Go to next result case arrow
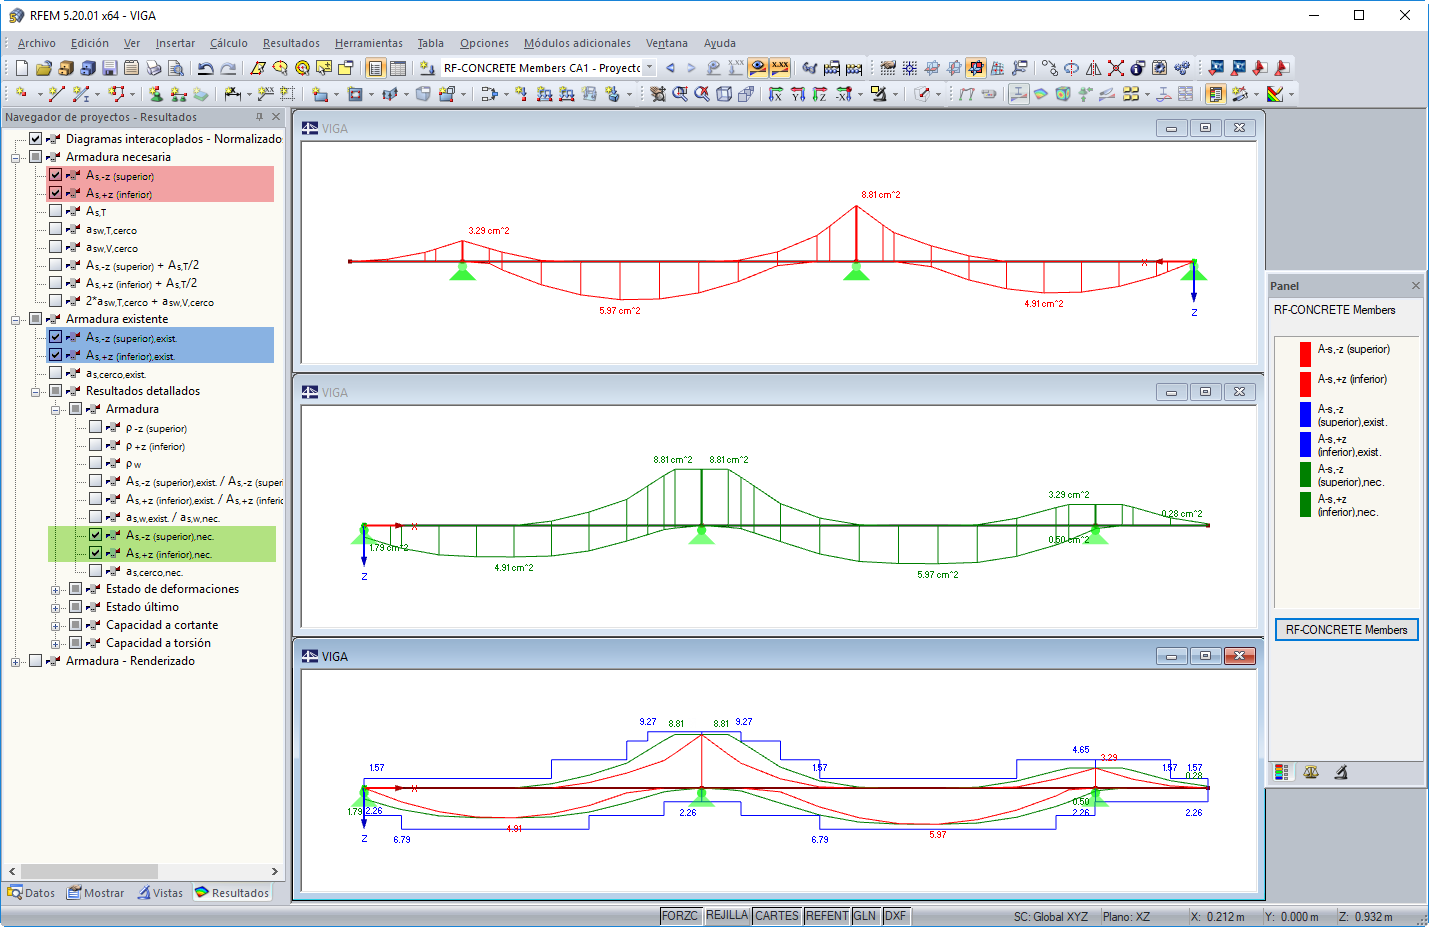1429x927 pixels. point(691,68)
